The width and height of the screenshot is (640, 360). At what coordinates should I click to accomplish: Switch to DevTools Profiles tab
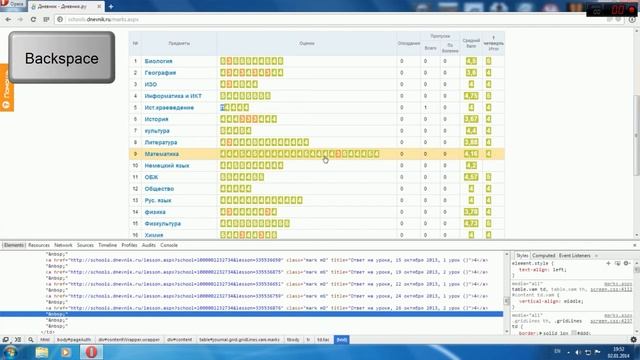coord(129,245)
